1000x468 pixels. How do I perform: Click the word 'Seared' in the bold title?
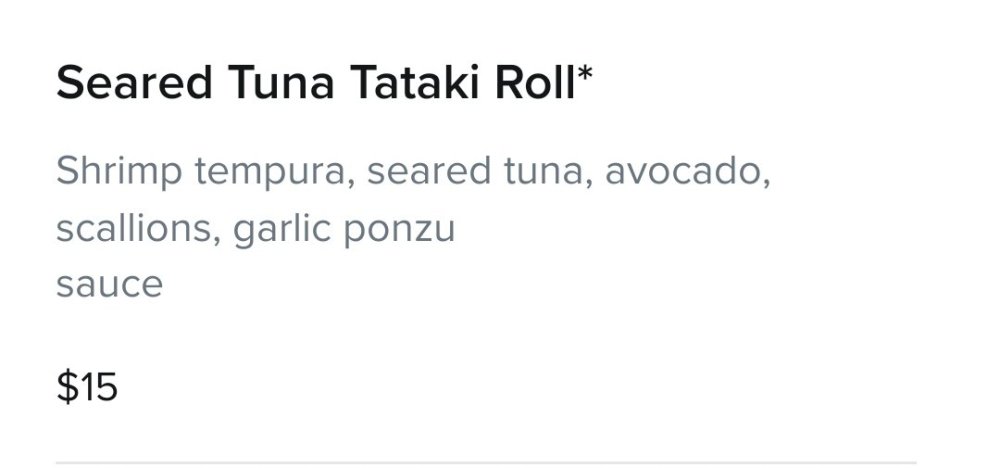point(134,84)
